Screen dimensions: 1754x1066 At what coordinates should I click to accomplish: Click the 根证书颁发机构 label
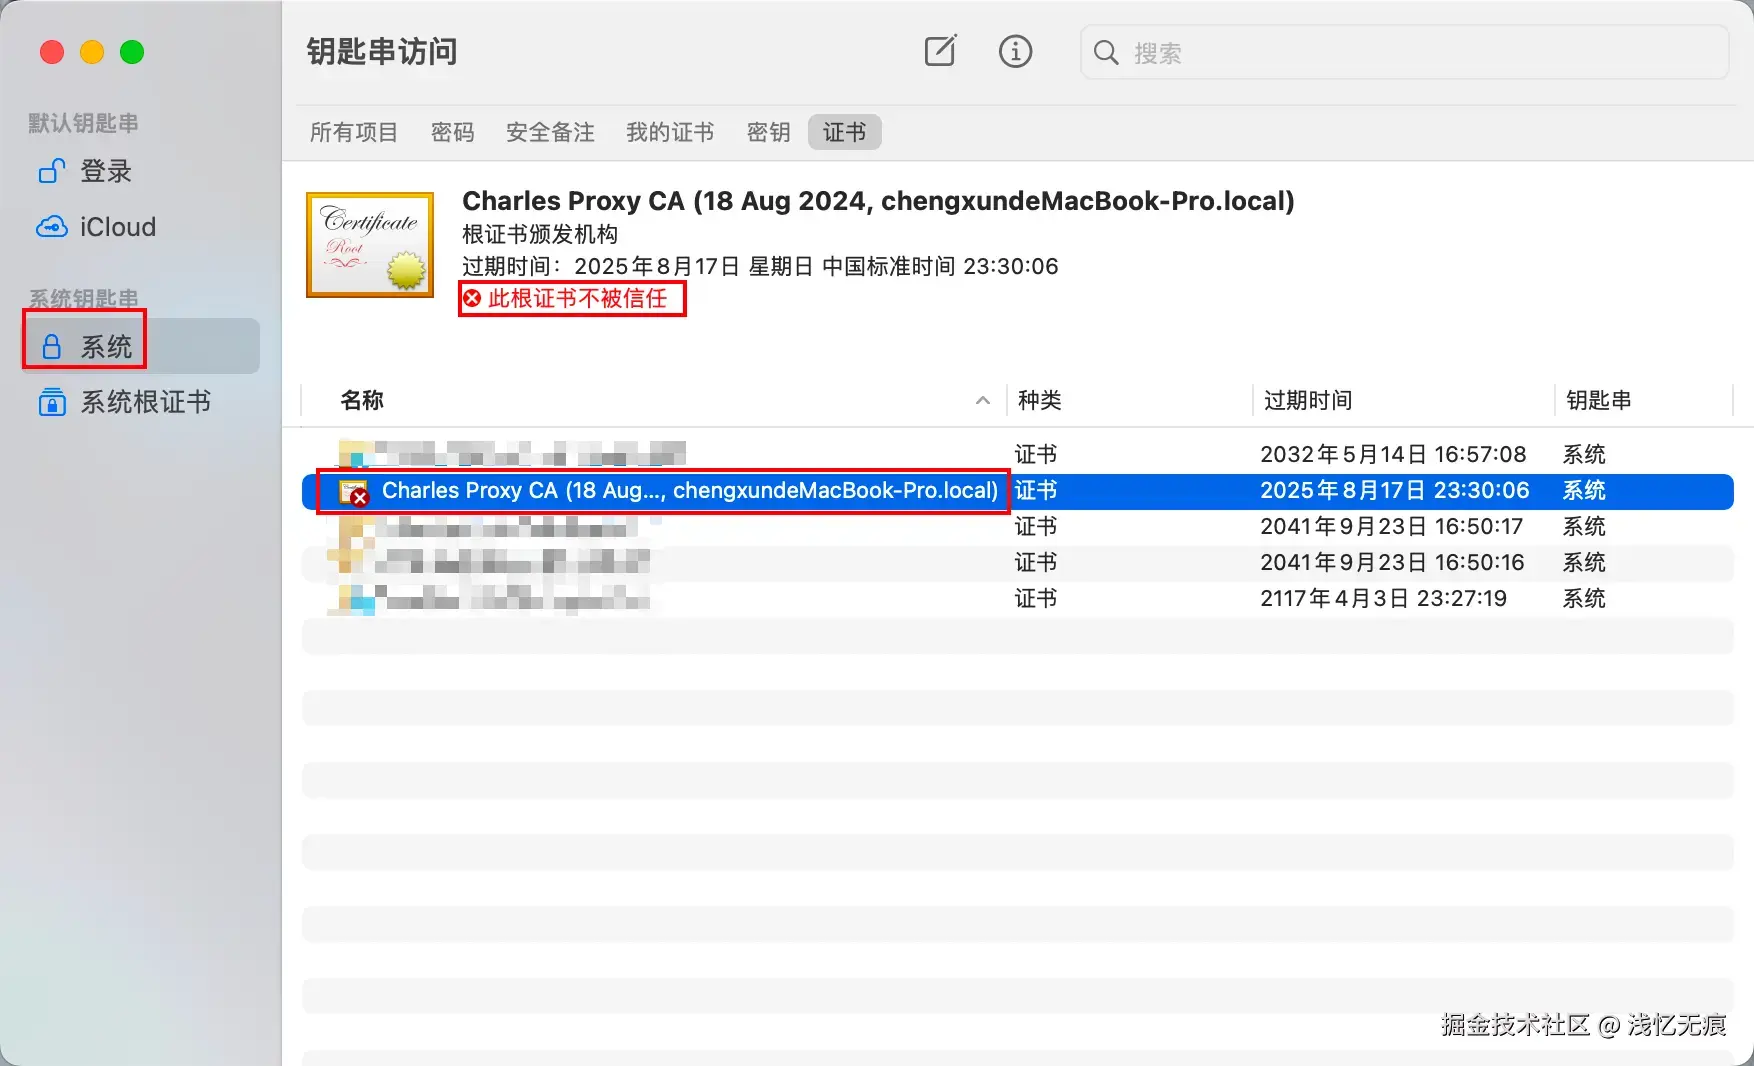pyautogui.click(x=540, y=234)
